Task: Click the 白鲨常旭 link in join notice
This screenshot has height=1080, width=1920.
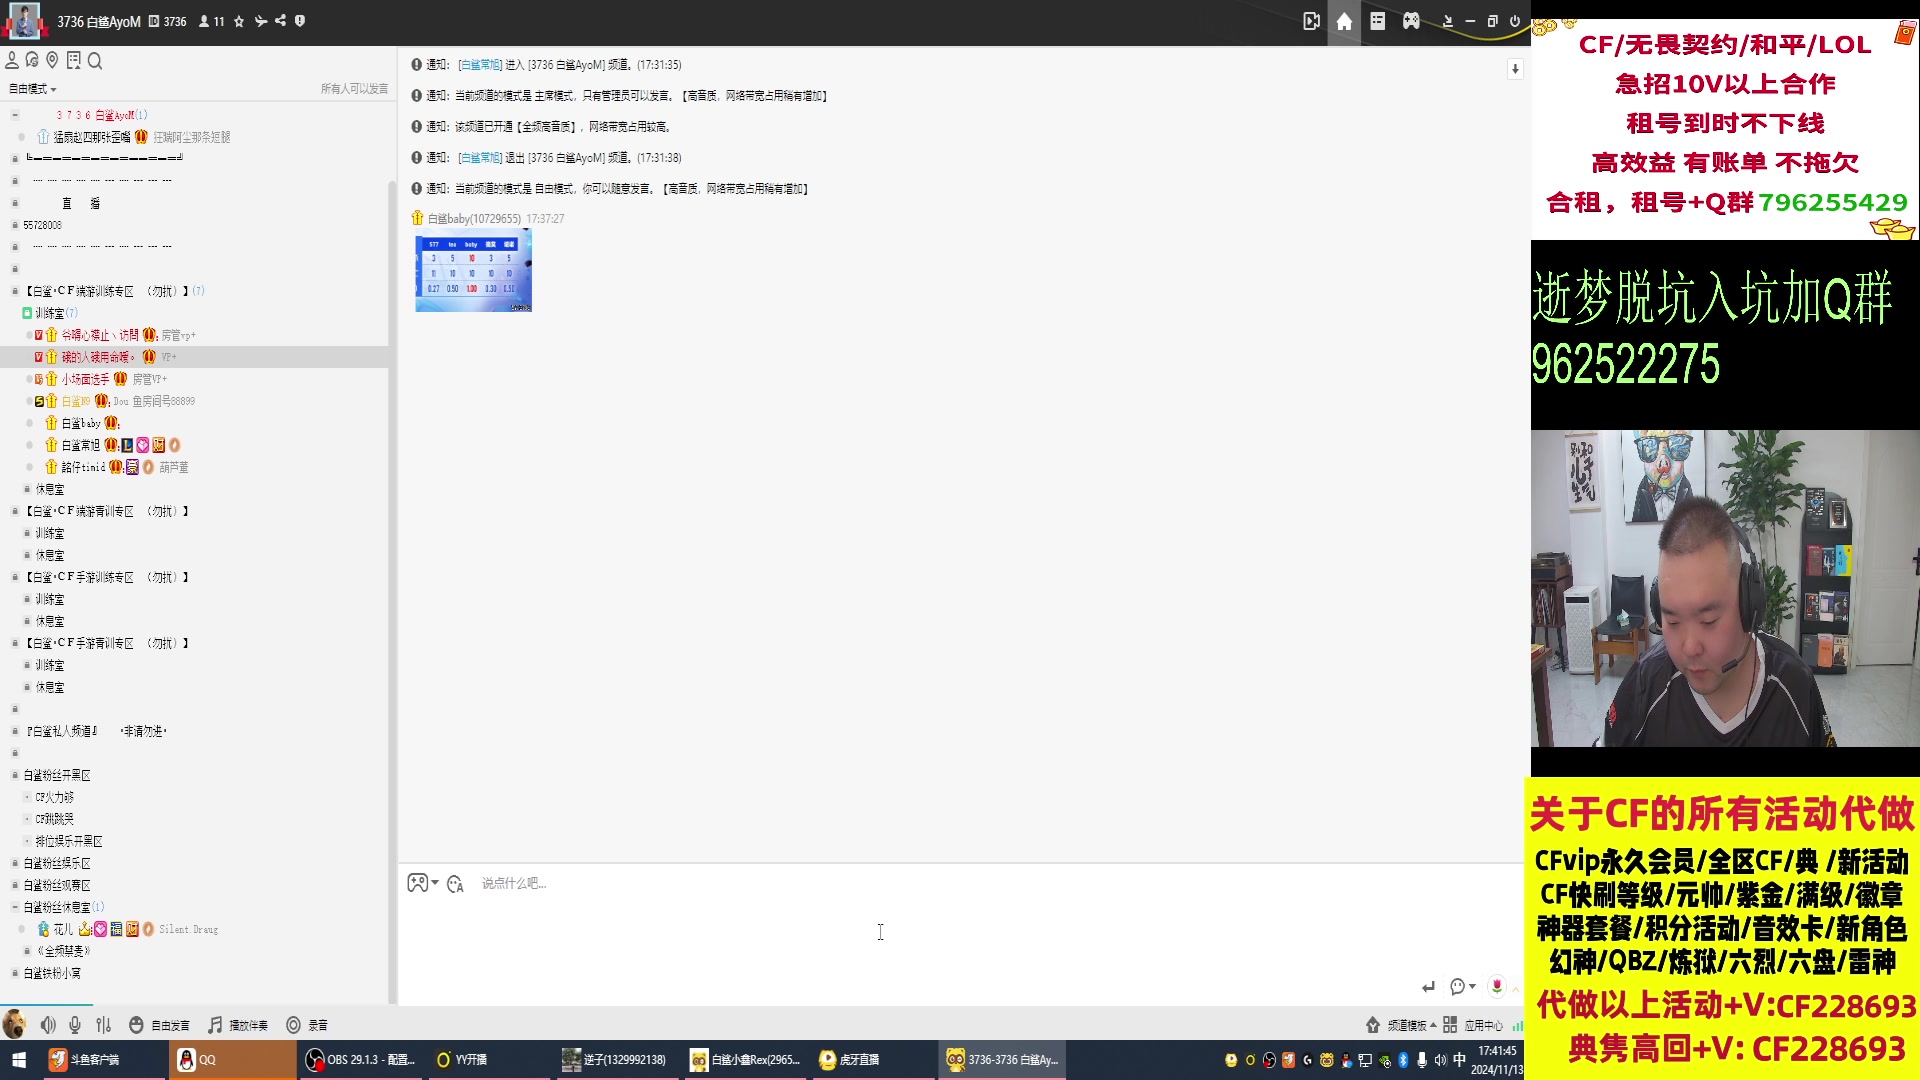Action: click(480, 65)
